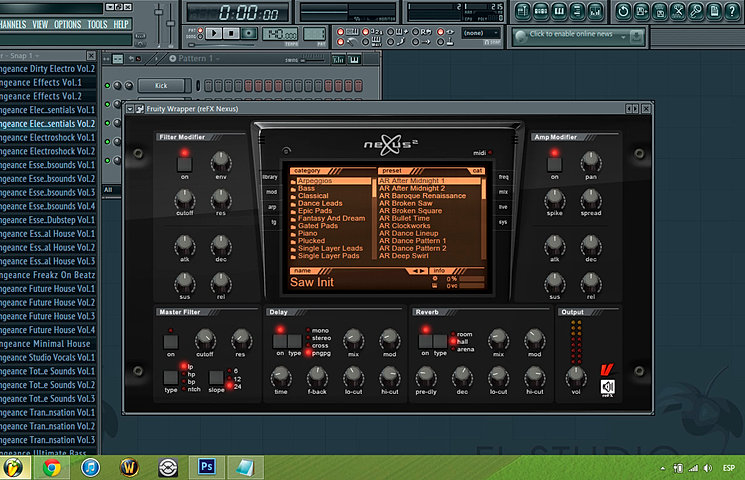Show the step sequencer via toolbar icon
Screen dimensions: 745x480
(541, 11)
